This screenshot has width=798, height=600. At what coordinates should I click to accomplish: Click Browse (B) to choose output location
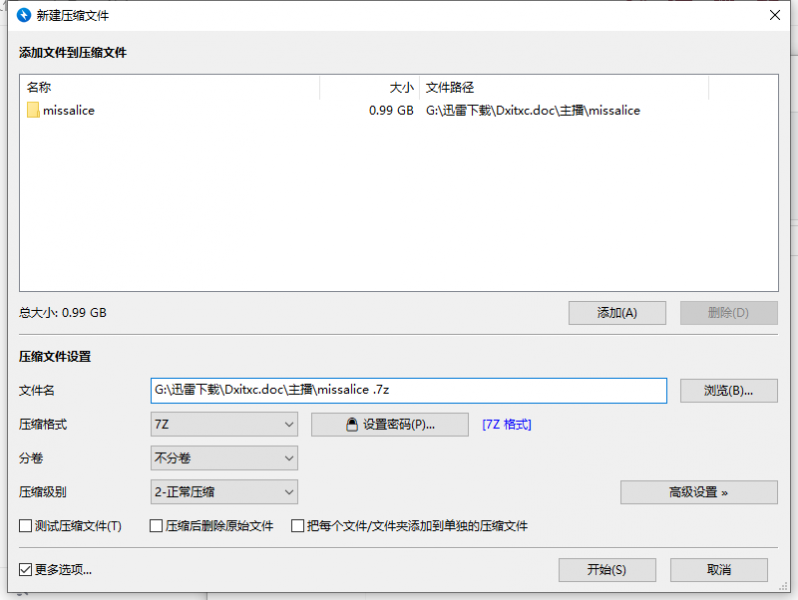click(x=728, y=390)
